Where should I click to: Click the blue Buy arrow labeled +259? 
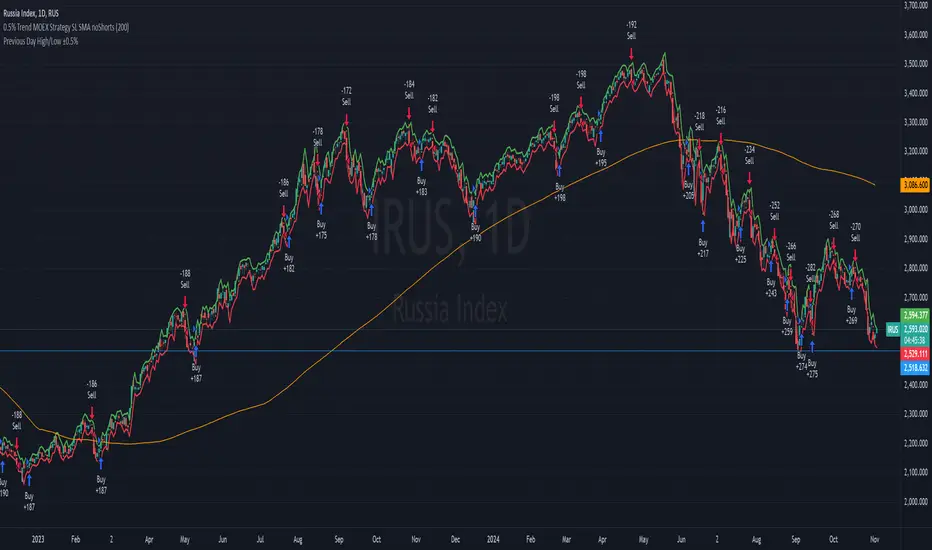[787, 306]
